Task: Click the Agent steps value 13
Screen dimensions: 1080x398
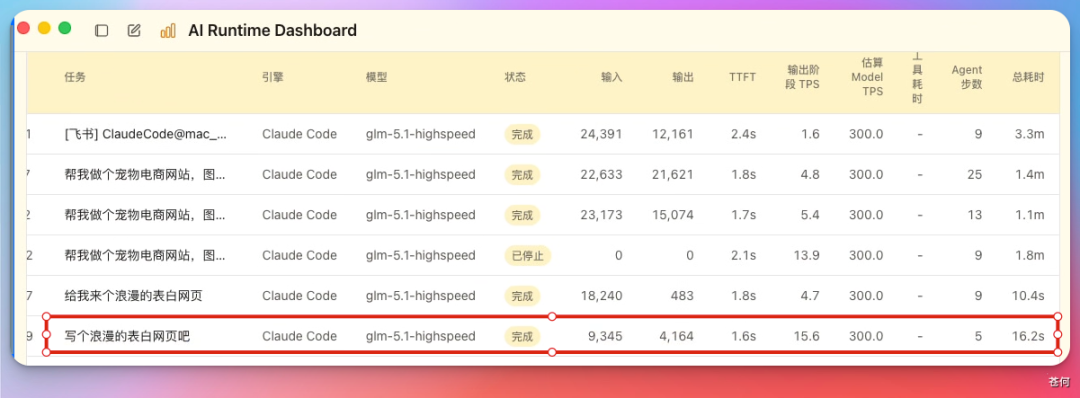Action: (975, 215)
